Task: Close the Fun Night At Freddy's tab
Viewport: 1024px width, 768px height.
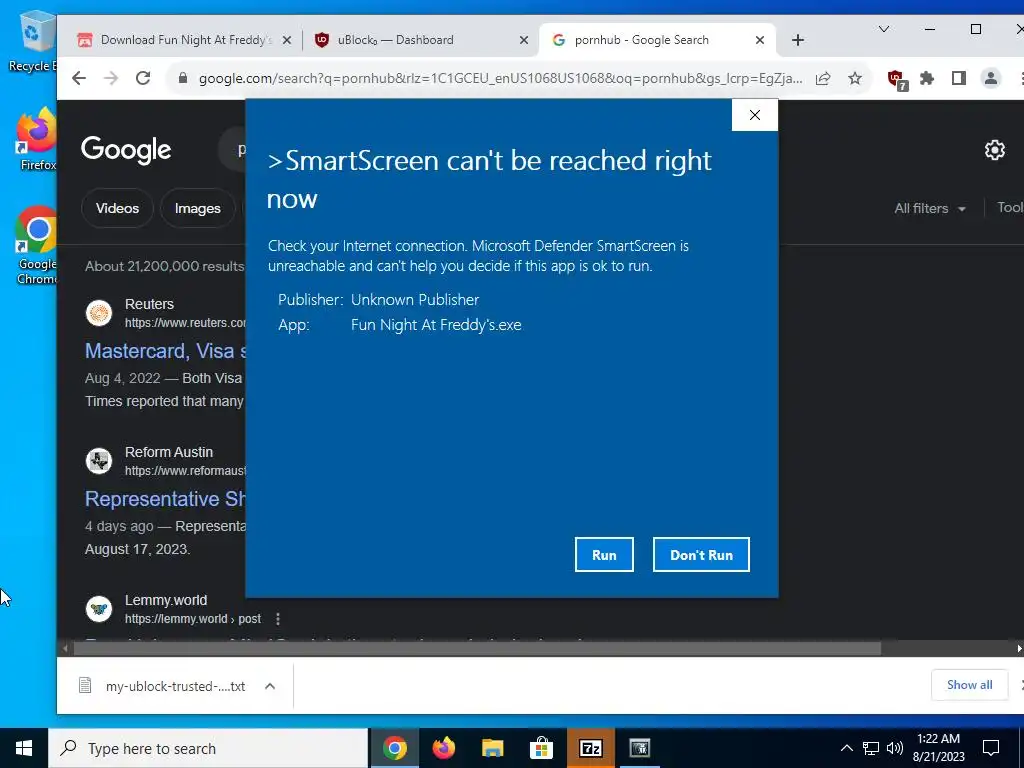Action: point(287,40)
